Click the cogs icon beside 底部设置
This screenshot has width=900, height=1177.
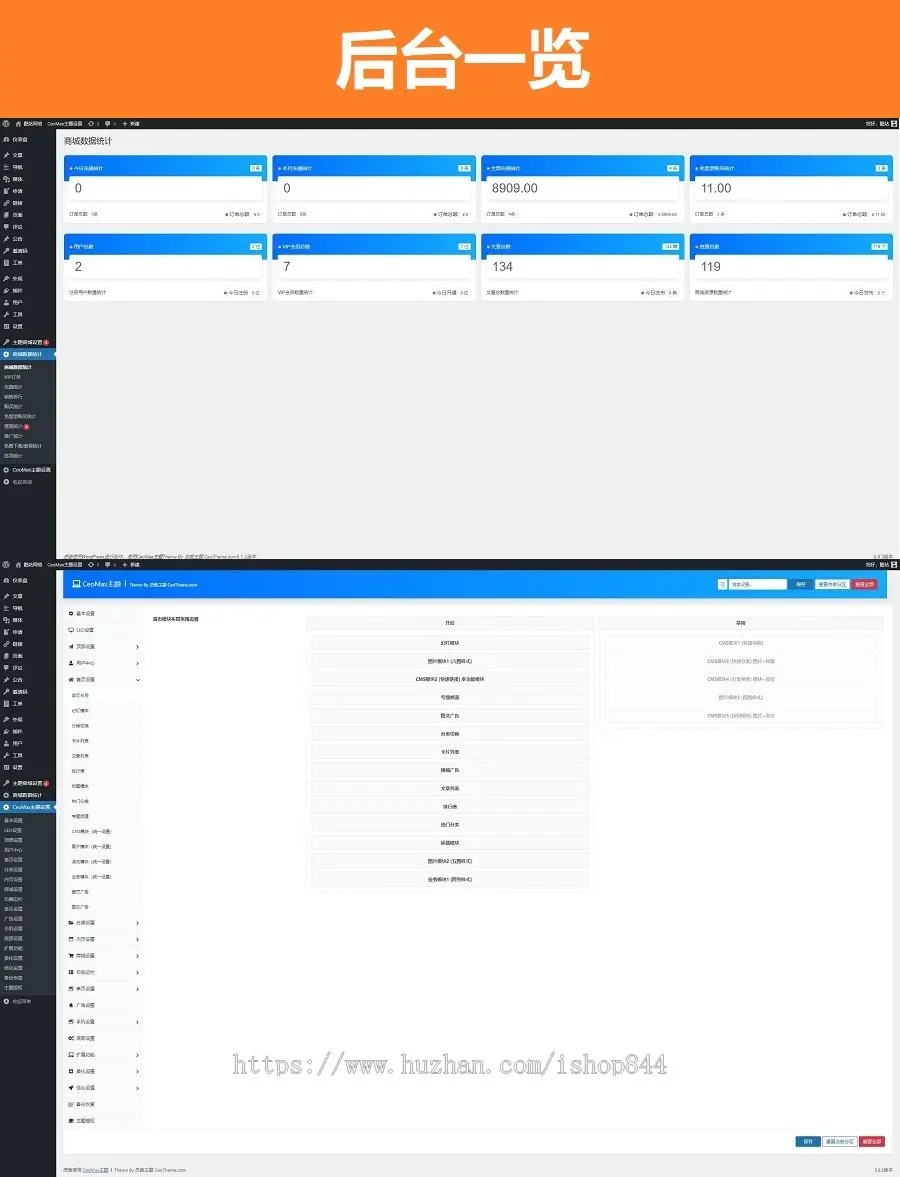[71, 1038]
